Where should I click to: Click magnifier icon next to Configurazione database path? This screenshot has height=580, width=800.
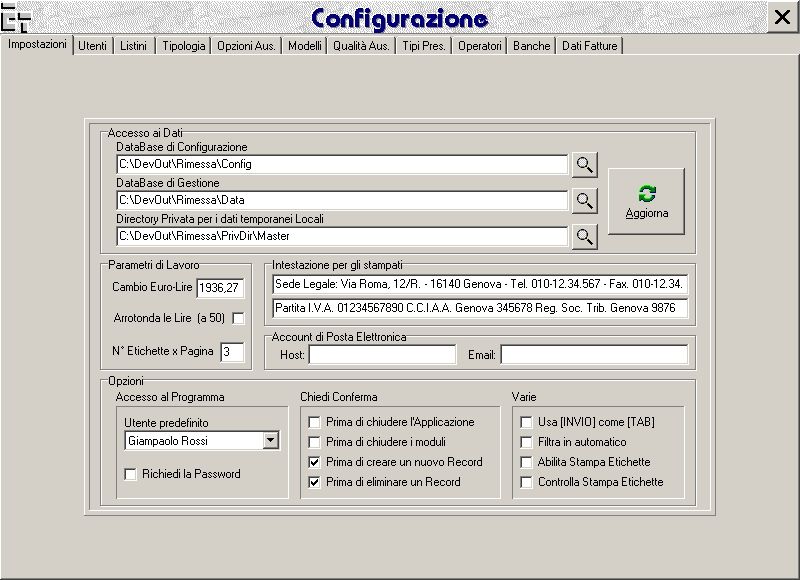[584, 165]
